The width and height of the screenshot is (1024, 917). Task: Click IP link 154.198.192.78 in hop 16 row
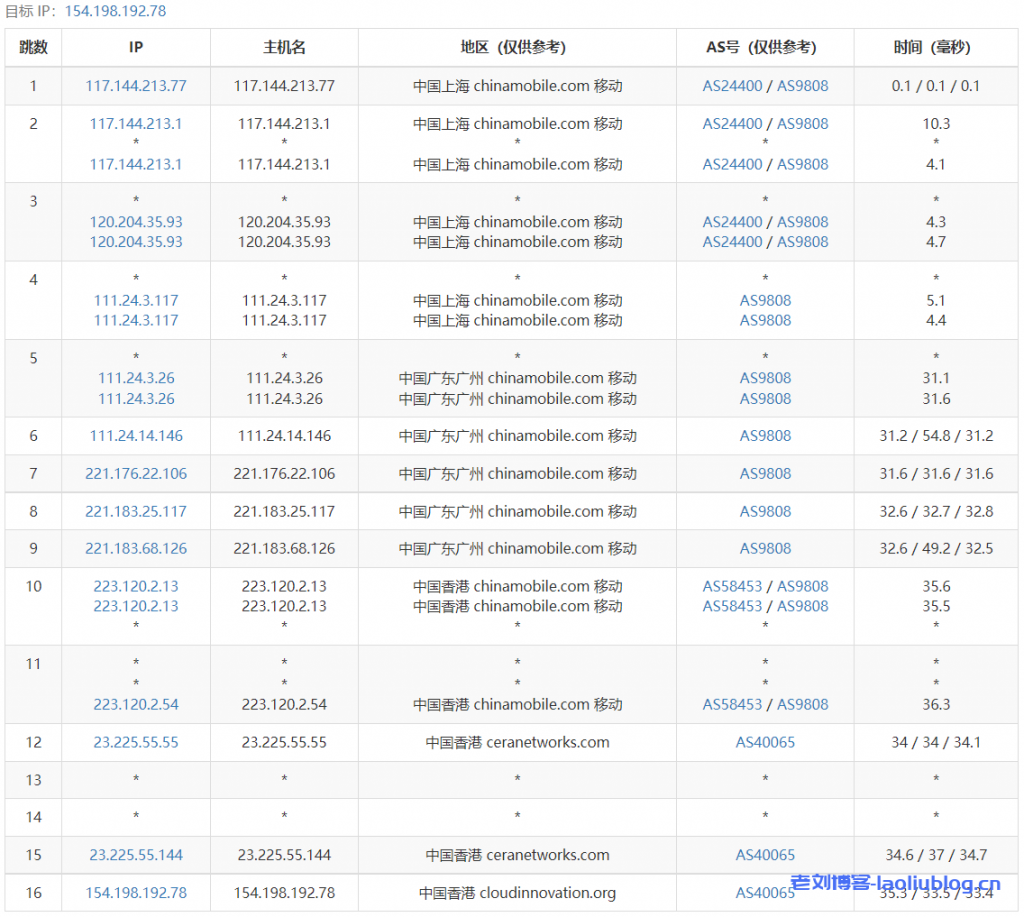[136, 893]
